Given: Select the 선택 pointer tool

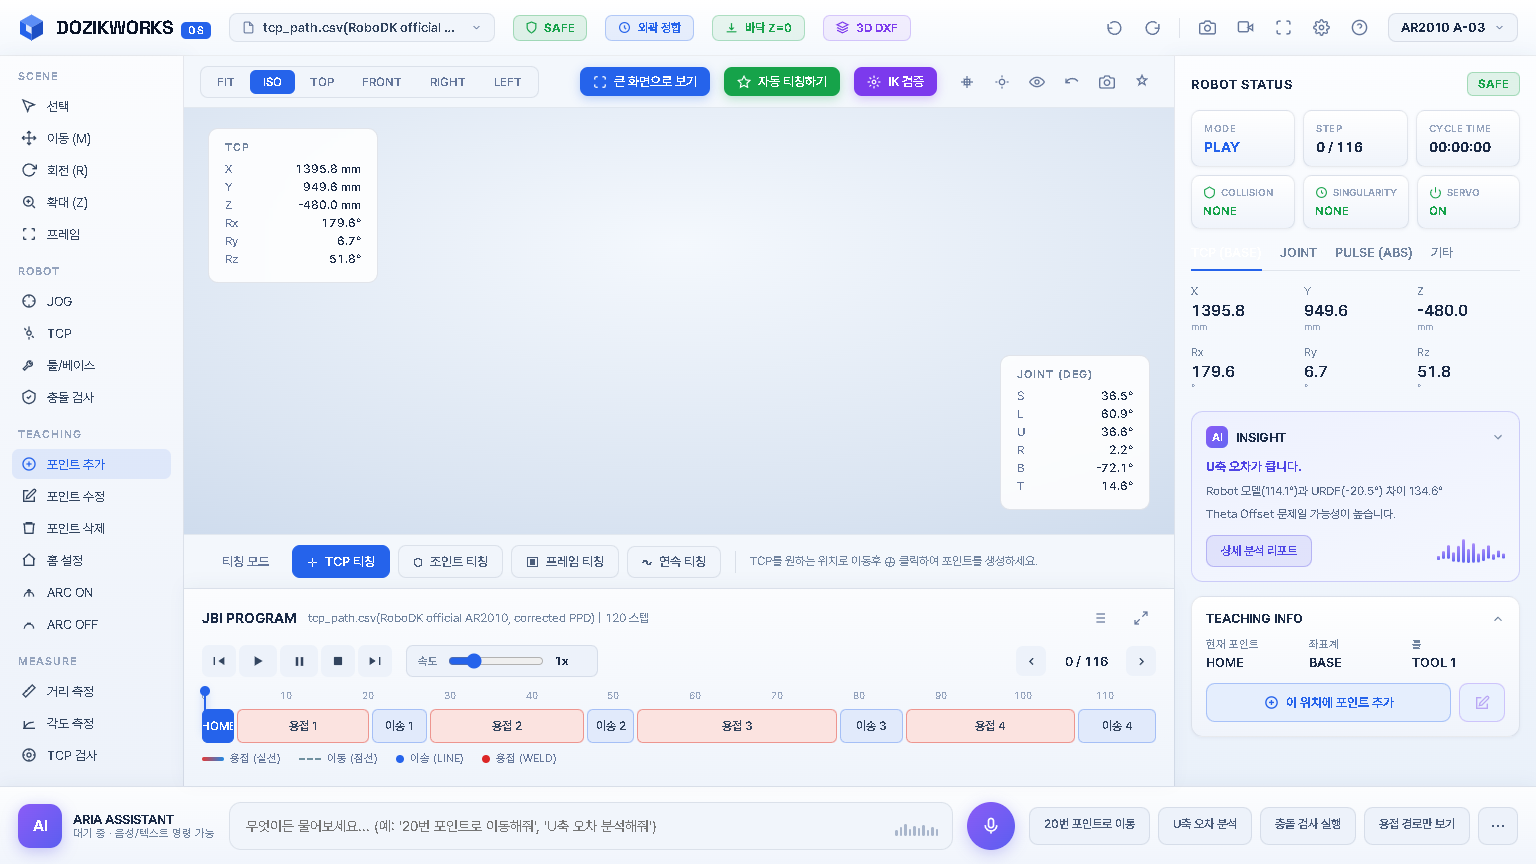Looking at the screenshot, I should pos(91,106).
